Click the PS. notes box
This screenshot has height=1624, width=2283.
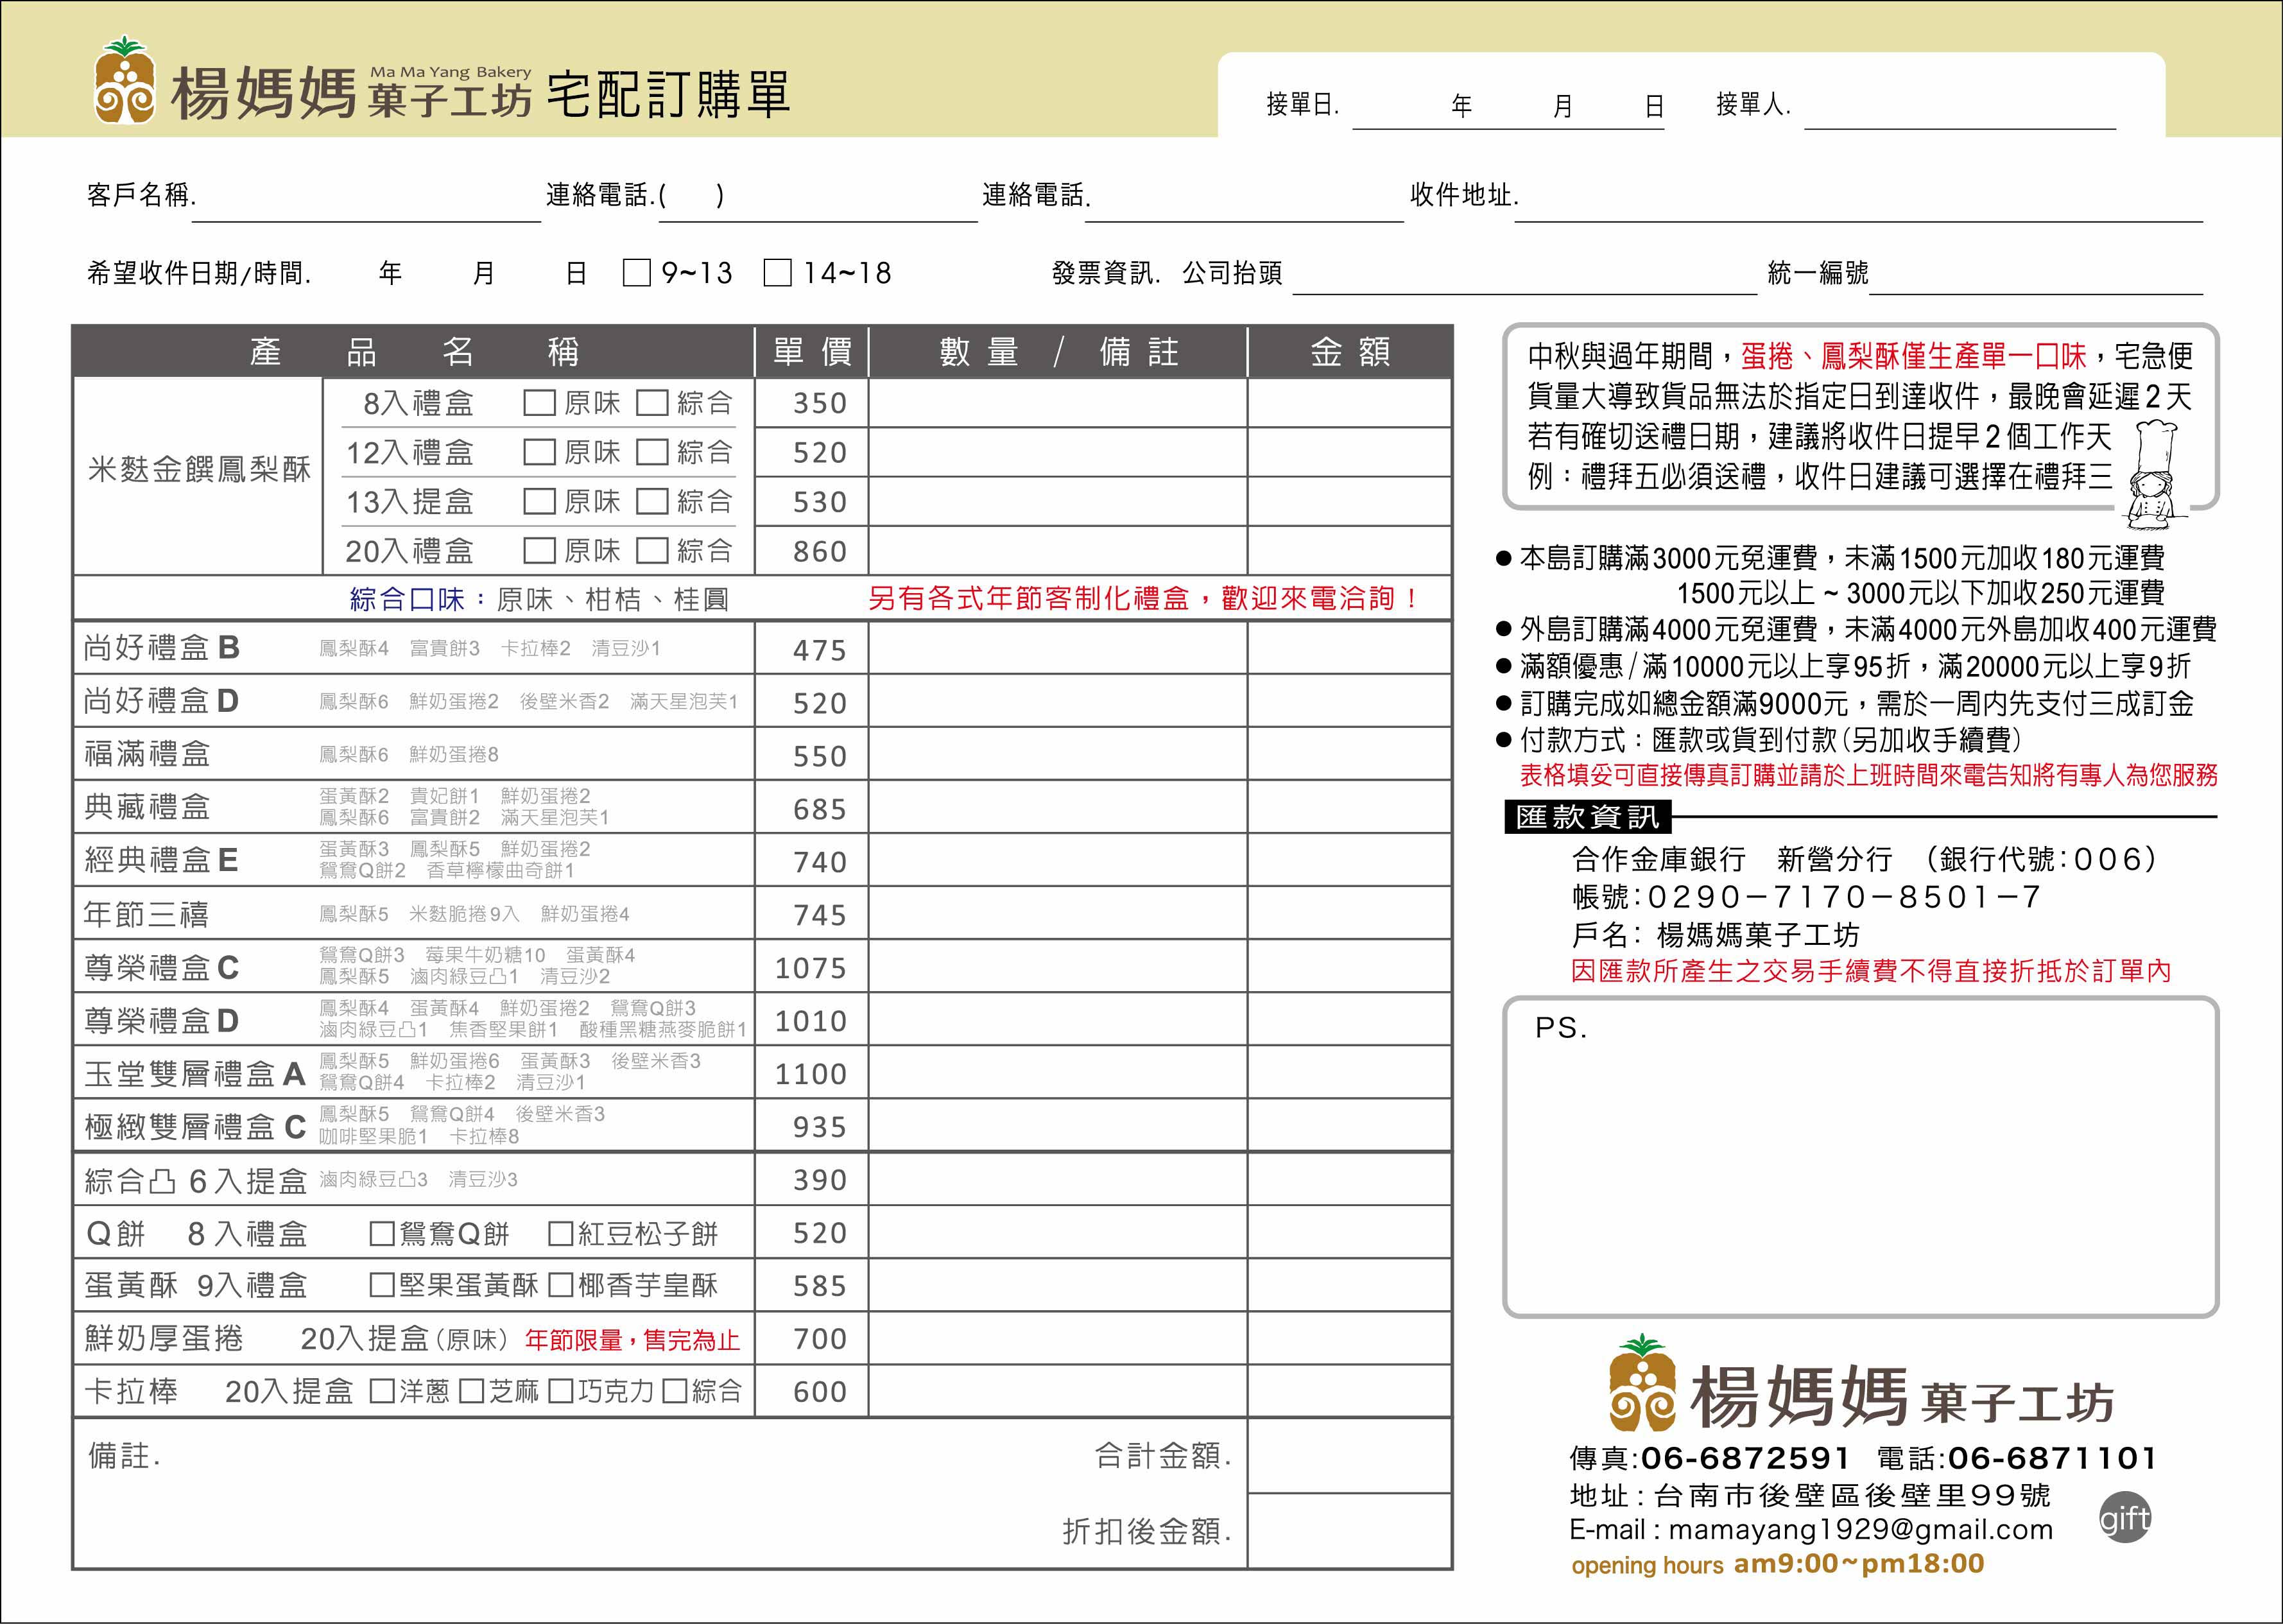tap(1860, 1157)
